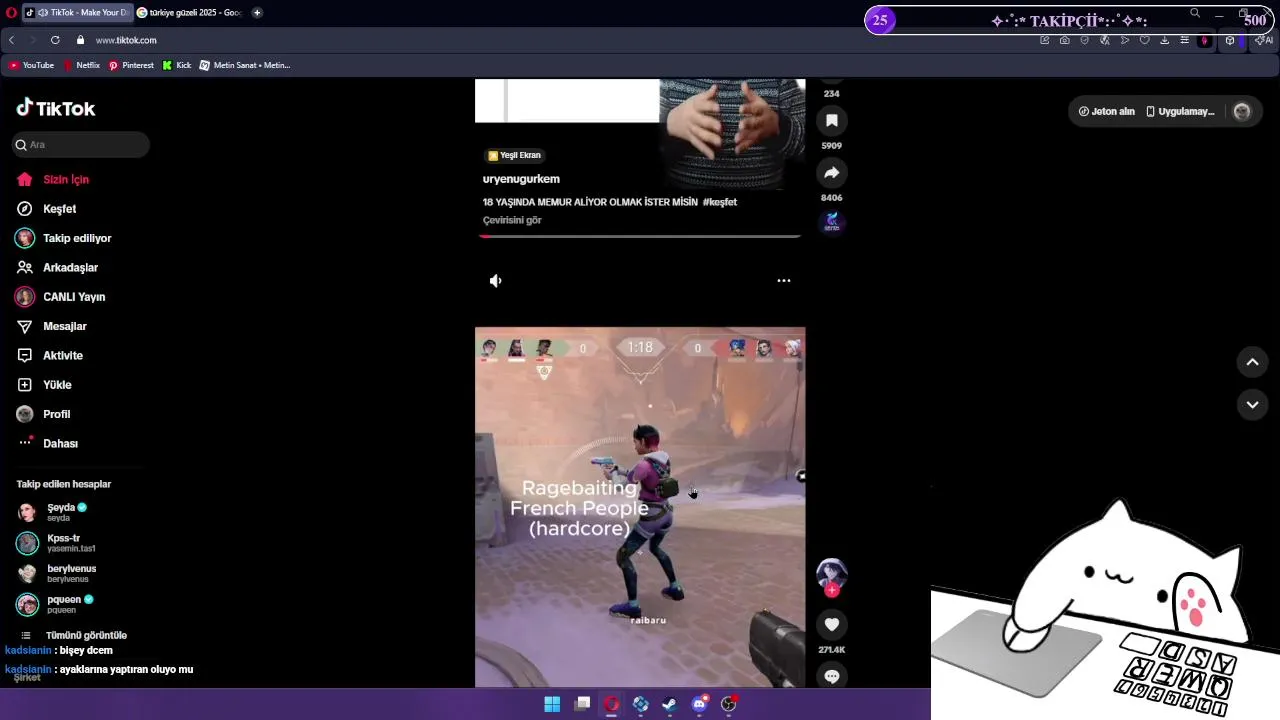Open the profile avatar menu top right
Viewport: 1280px width, 720px height.
tap(1242, 112)
